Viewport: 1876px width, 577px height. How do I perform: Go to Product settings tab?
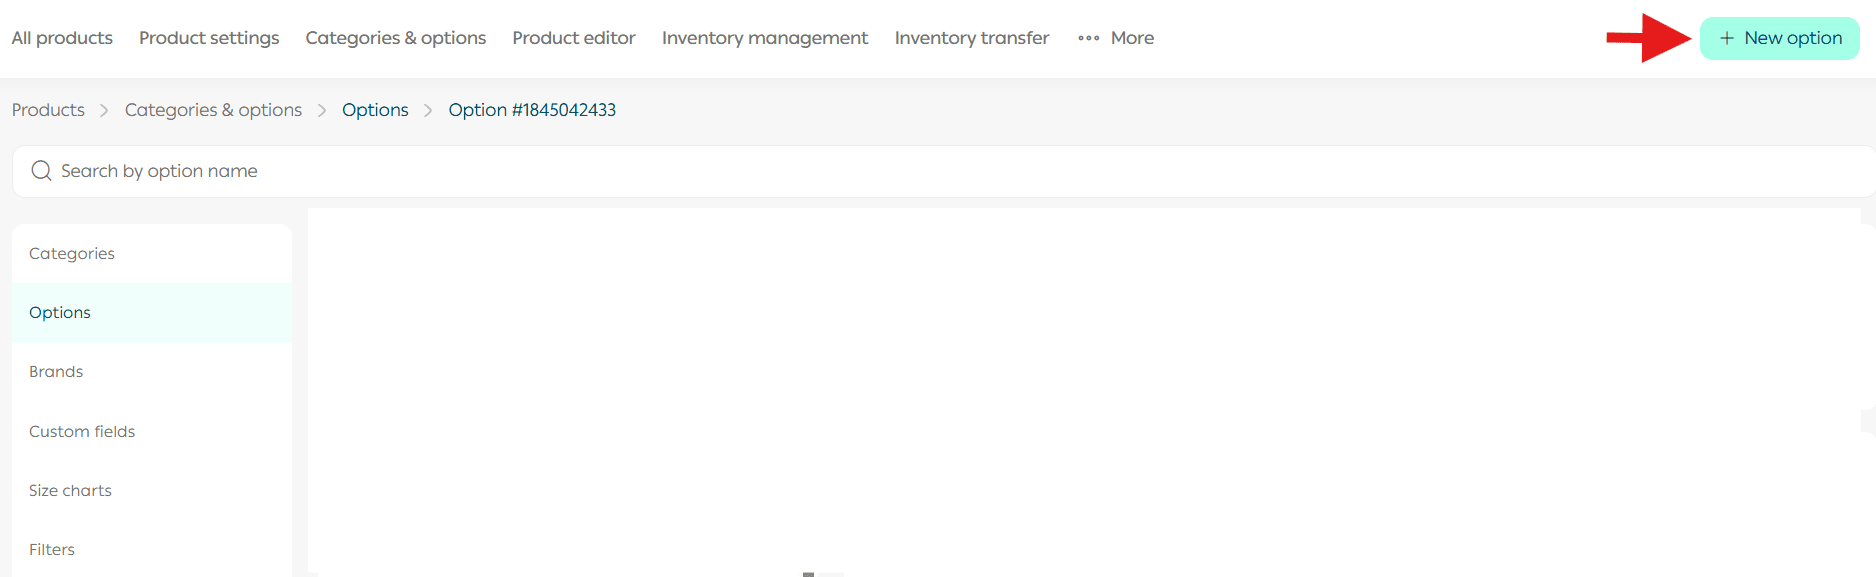coord(209,38)
